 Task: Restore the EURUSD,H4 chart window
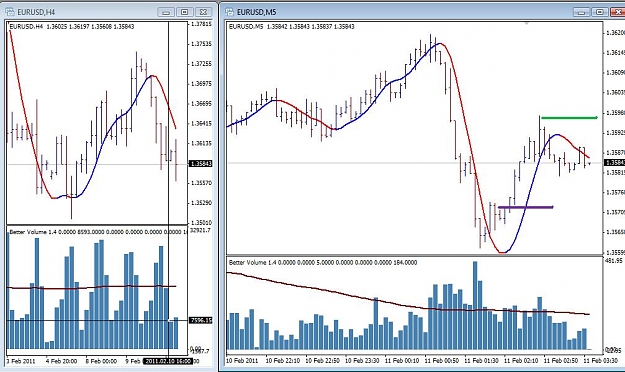[184, 12]
